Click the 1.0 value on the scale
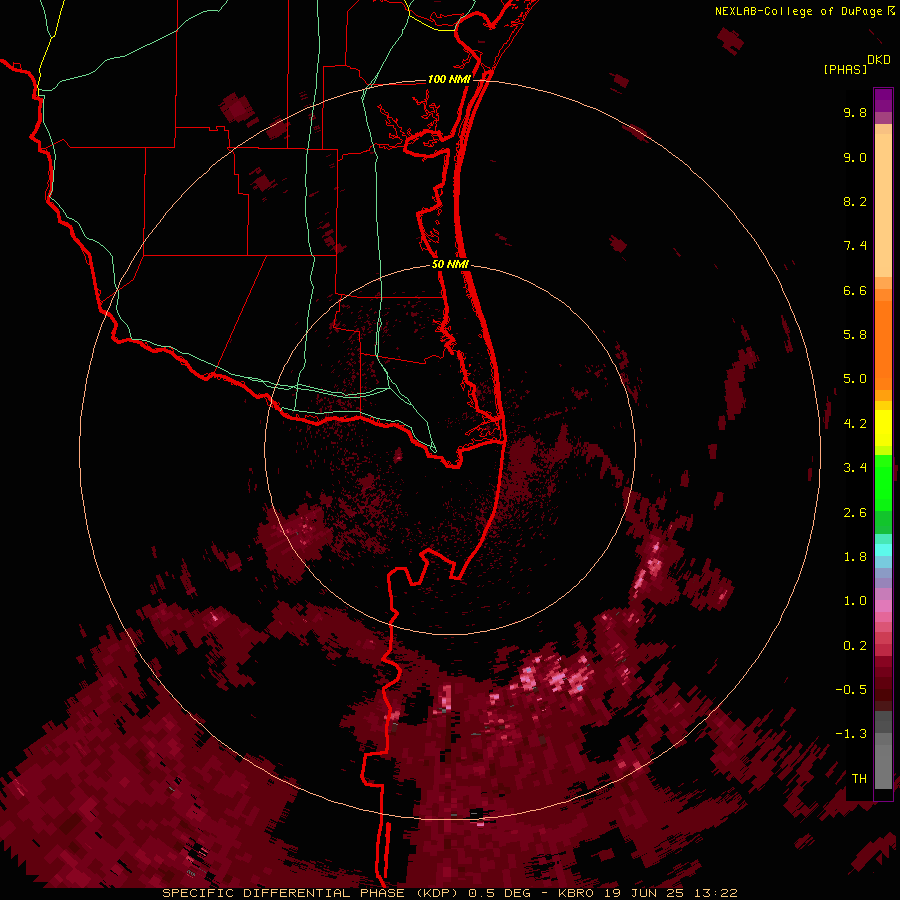 point(855,601)
